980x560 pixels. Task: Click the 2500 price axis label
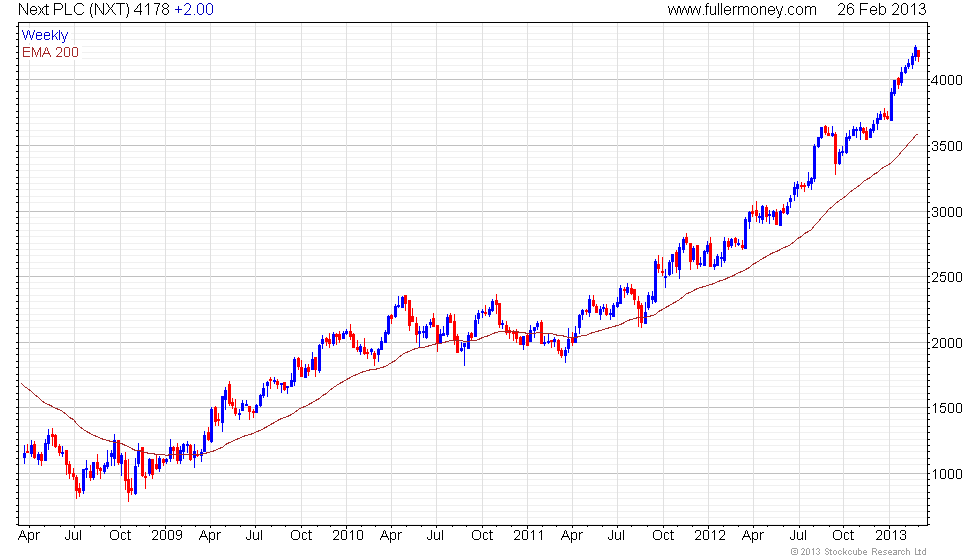pos(947,278)
